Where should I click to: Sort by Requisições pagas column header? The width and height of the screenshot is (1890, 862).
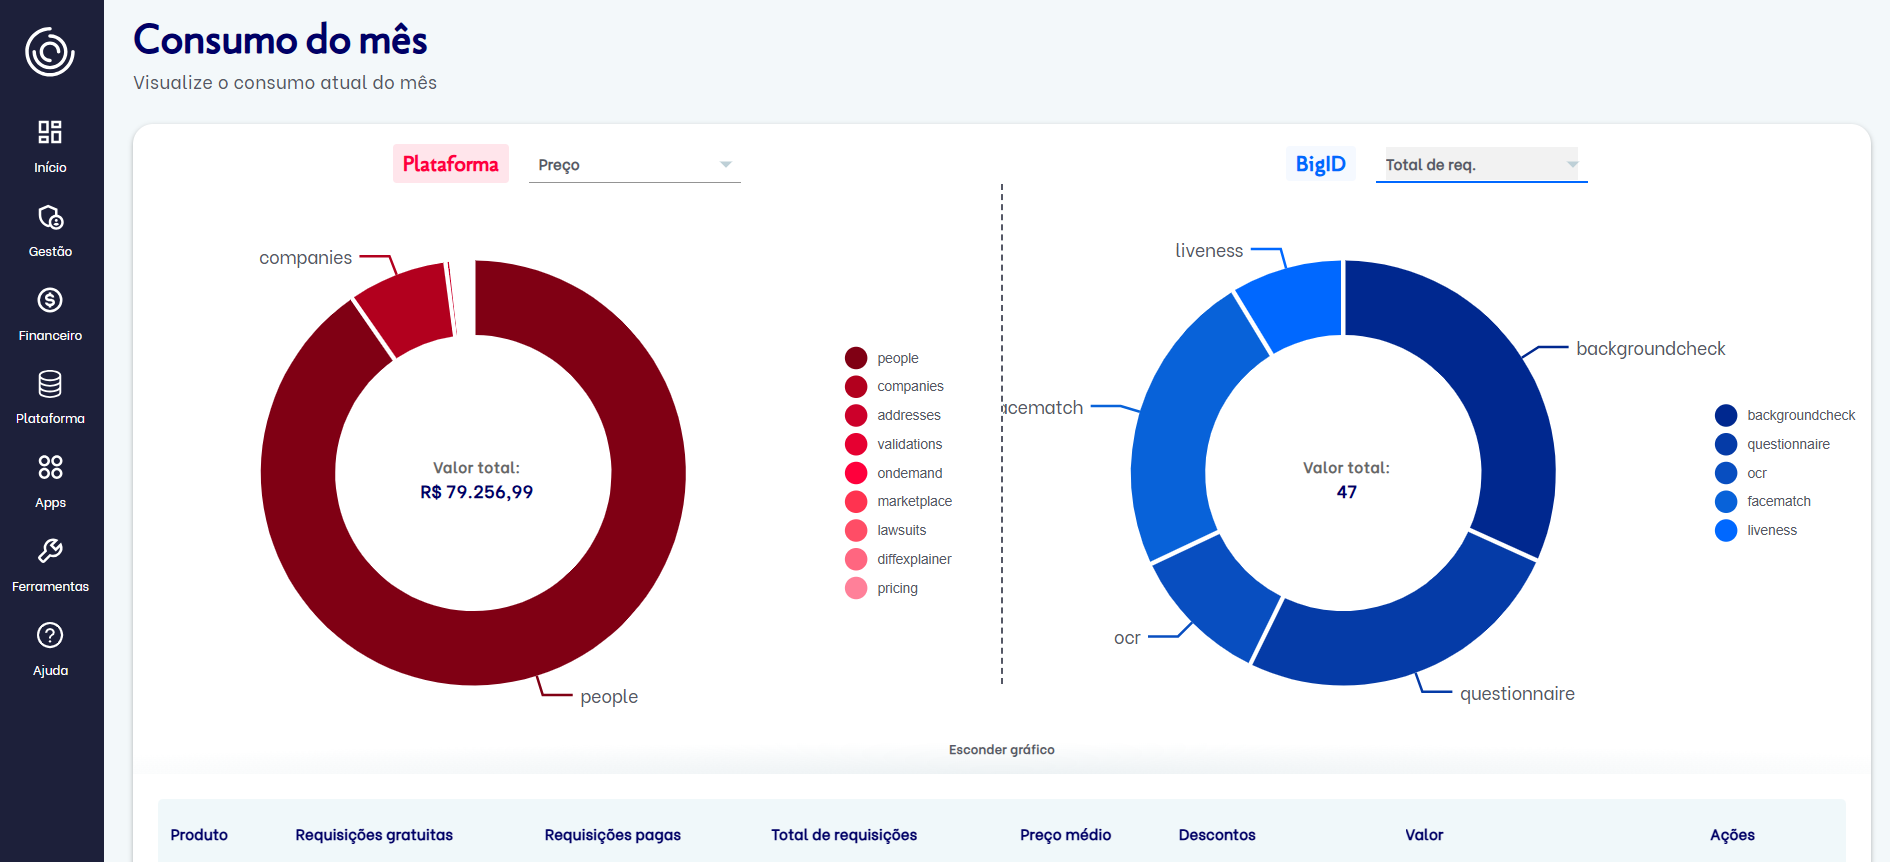(x=613, y=835)
